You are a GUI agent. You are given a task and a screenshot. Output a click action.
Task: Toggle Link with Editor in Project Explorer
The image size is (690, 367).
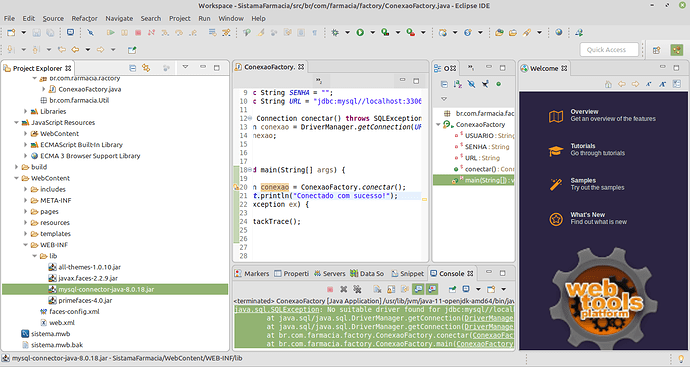pos(146,68)
